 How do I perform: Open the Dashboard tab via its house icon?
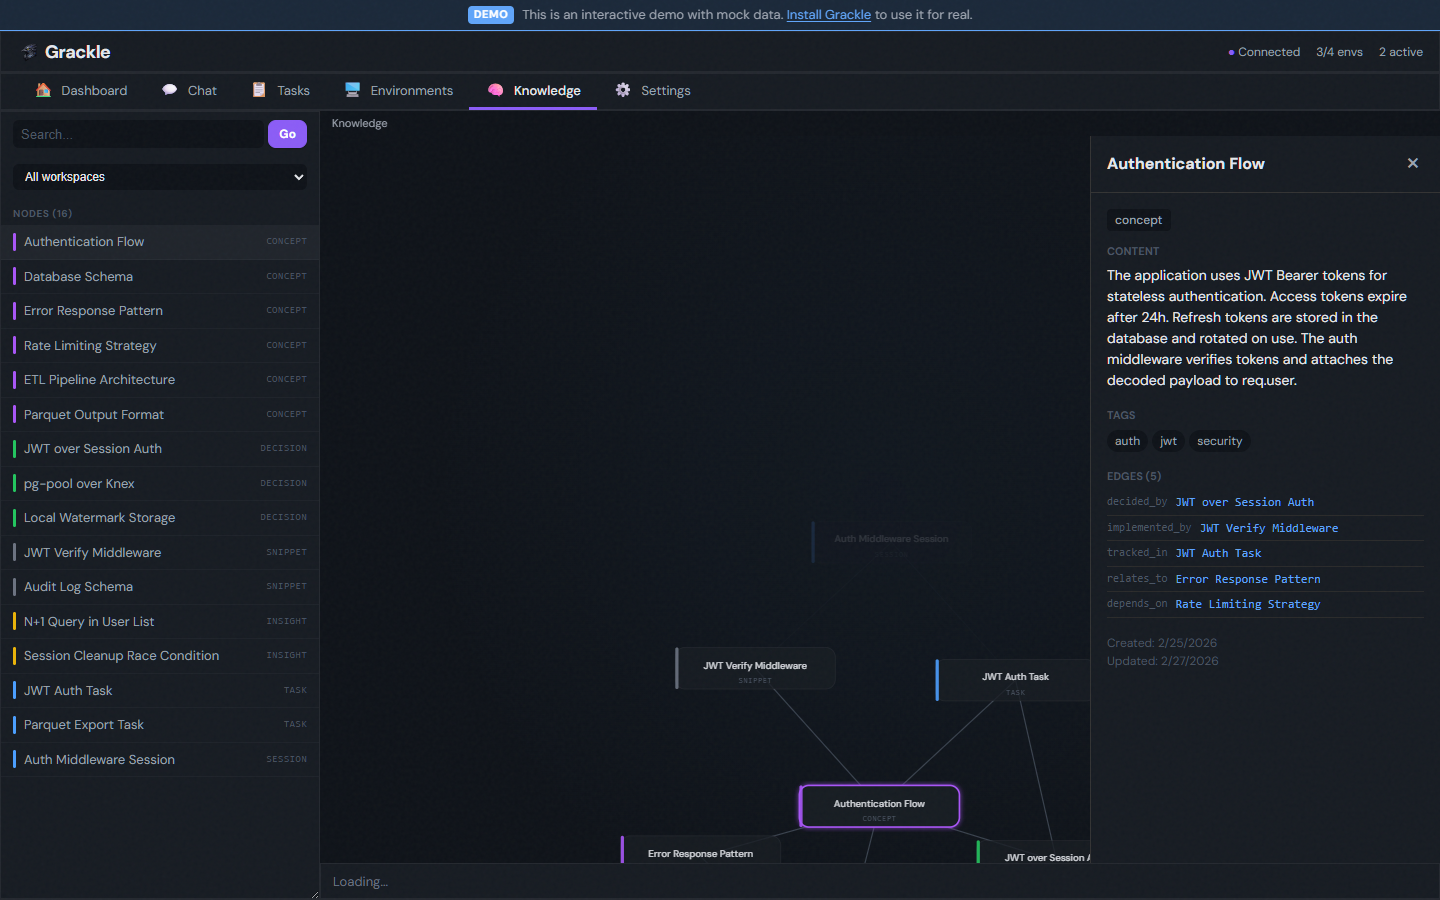44,90
